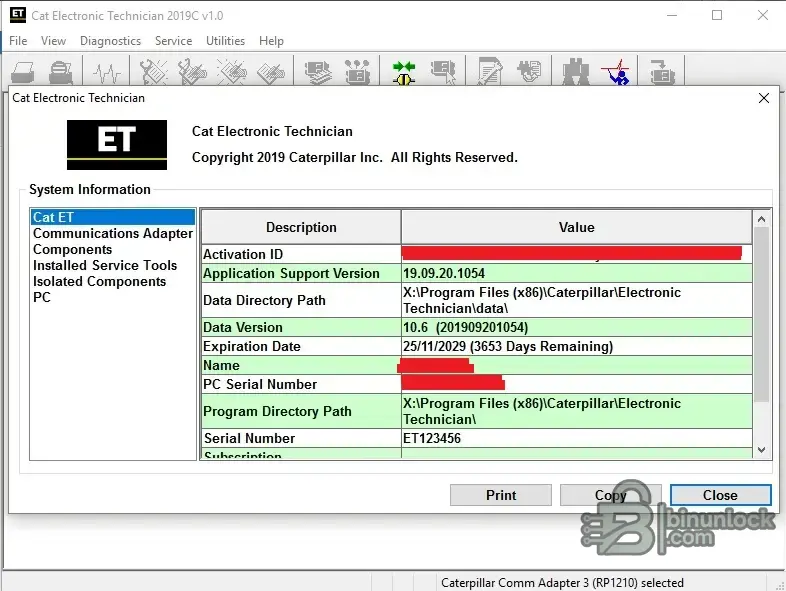This screenshot has height=591, width=786.
Task: Click the Value column header
Action: pyautogui.click(x=576, y=227)
